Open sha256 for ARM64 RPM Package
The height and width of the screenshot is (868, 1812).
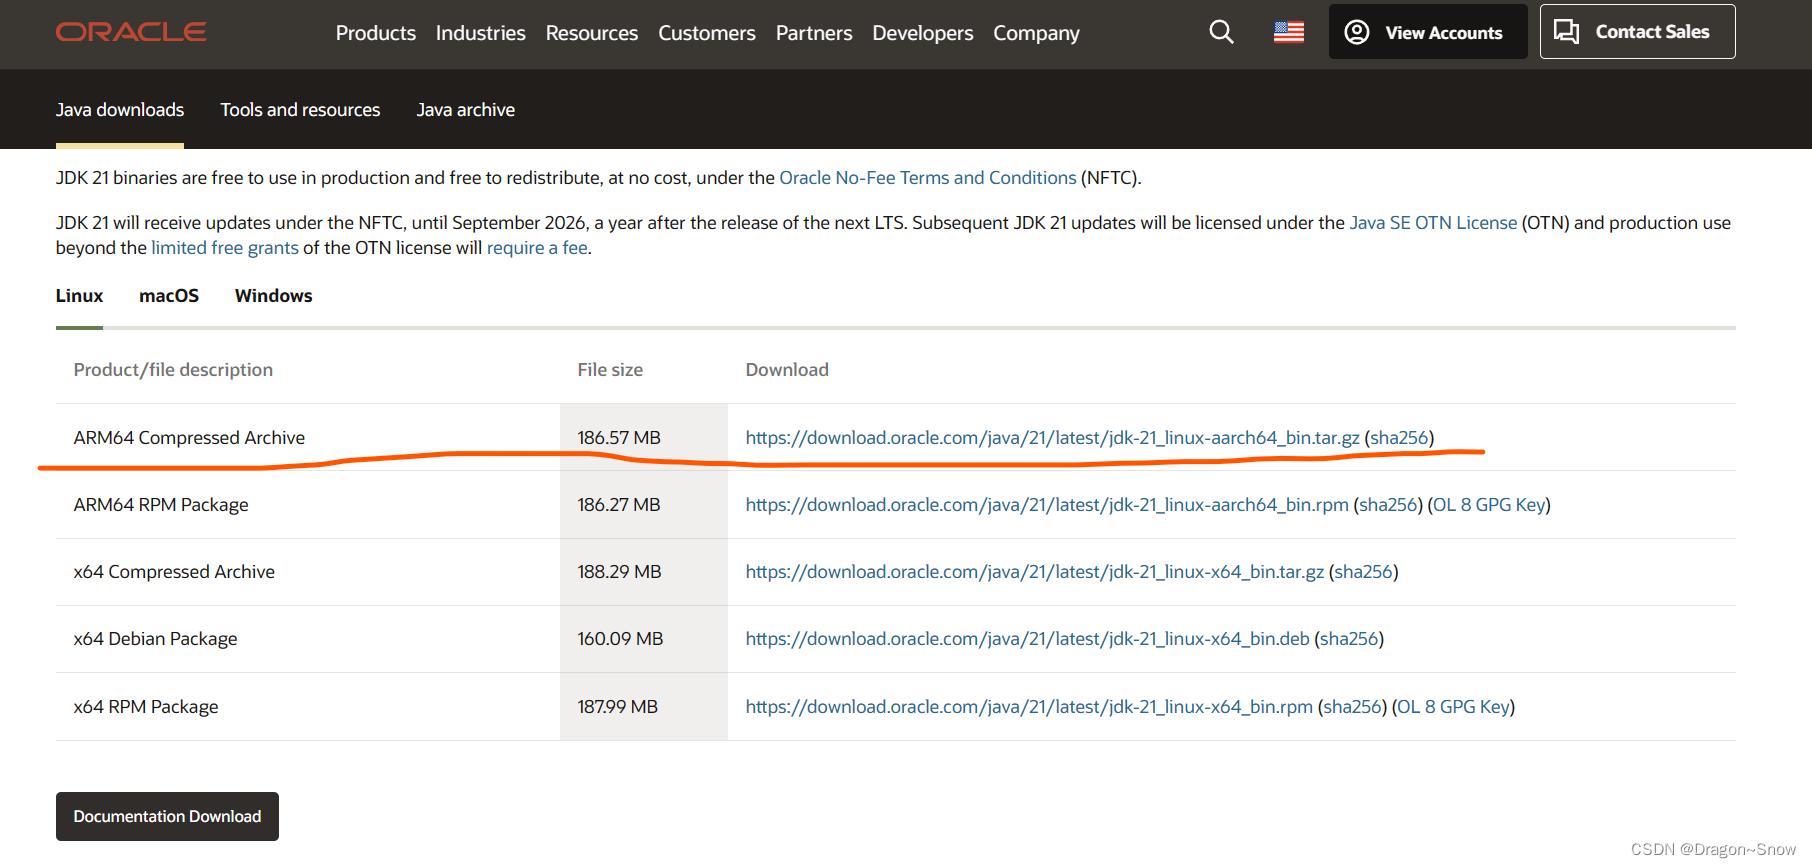point(1388,505)
